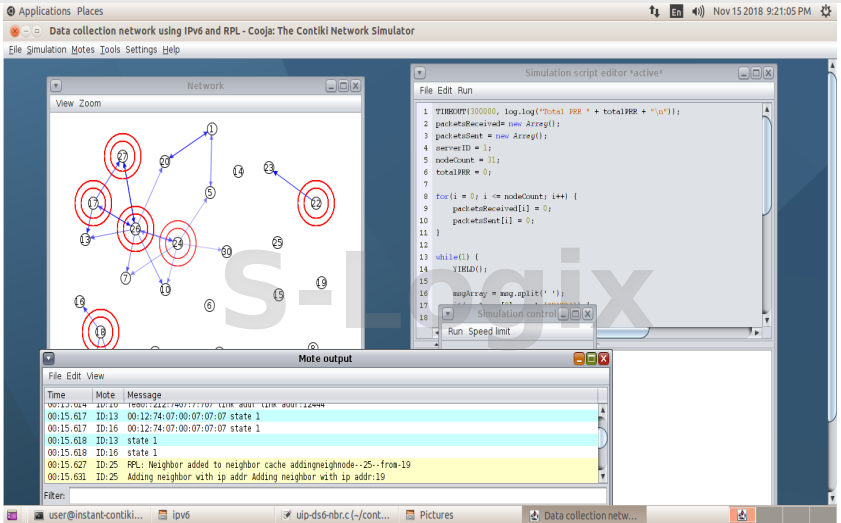The image size is (841, 523).
Task: Open File menu in Simulation script editor
Action: point(426,90)
